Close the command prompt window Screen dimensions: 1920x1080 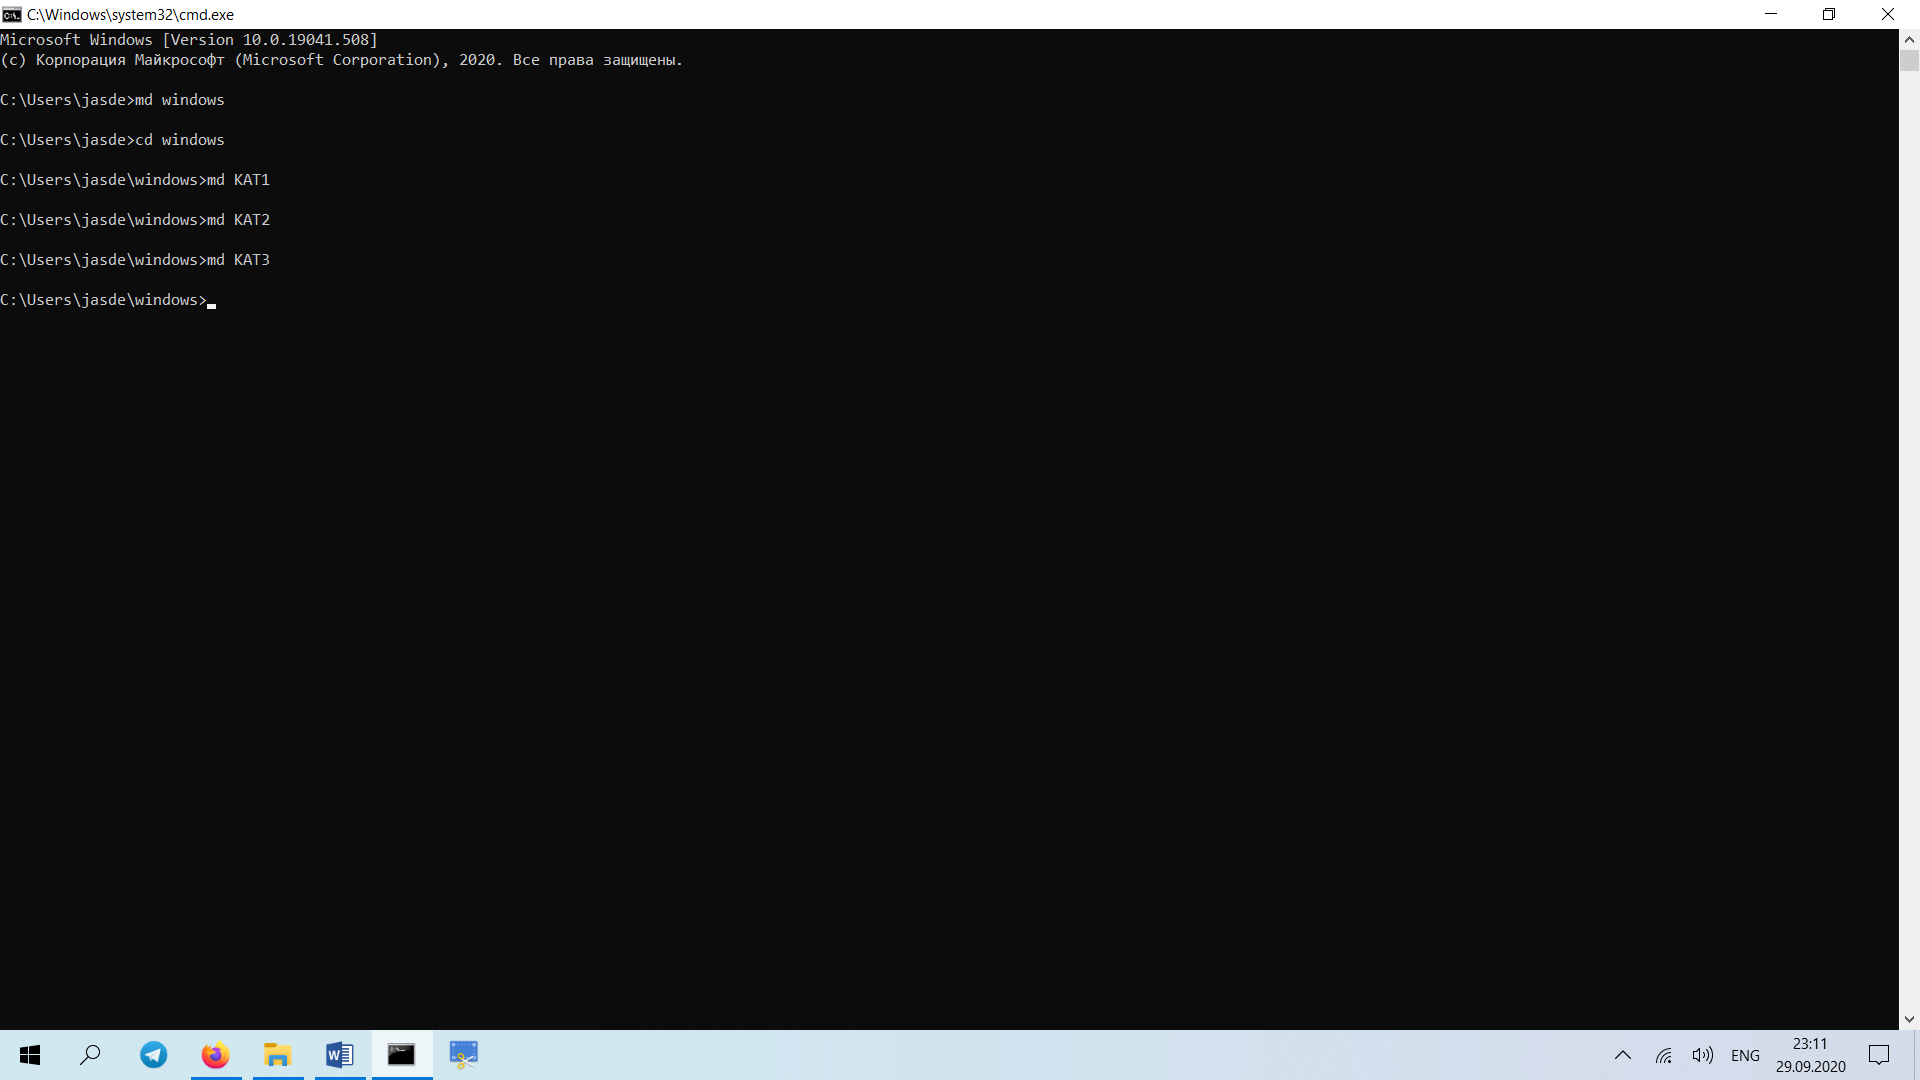point(1888,14)
